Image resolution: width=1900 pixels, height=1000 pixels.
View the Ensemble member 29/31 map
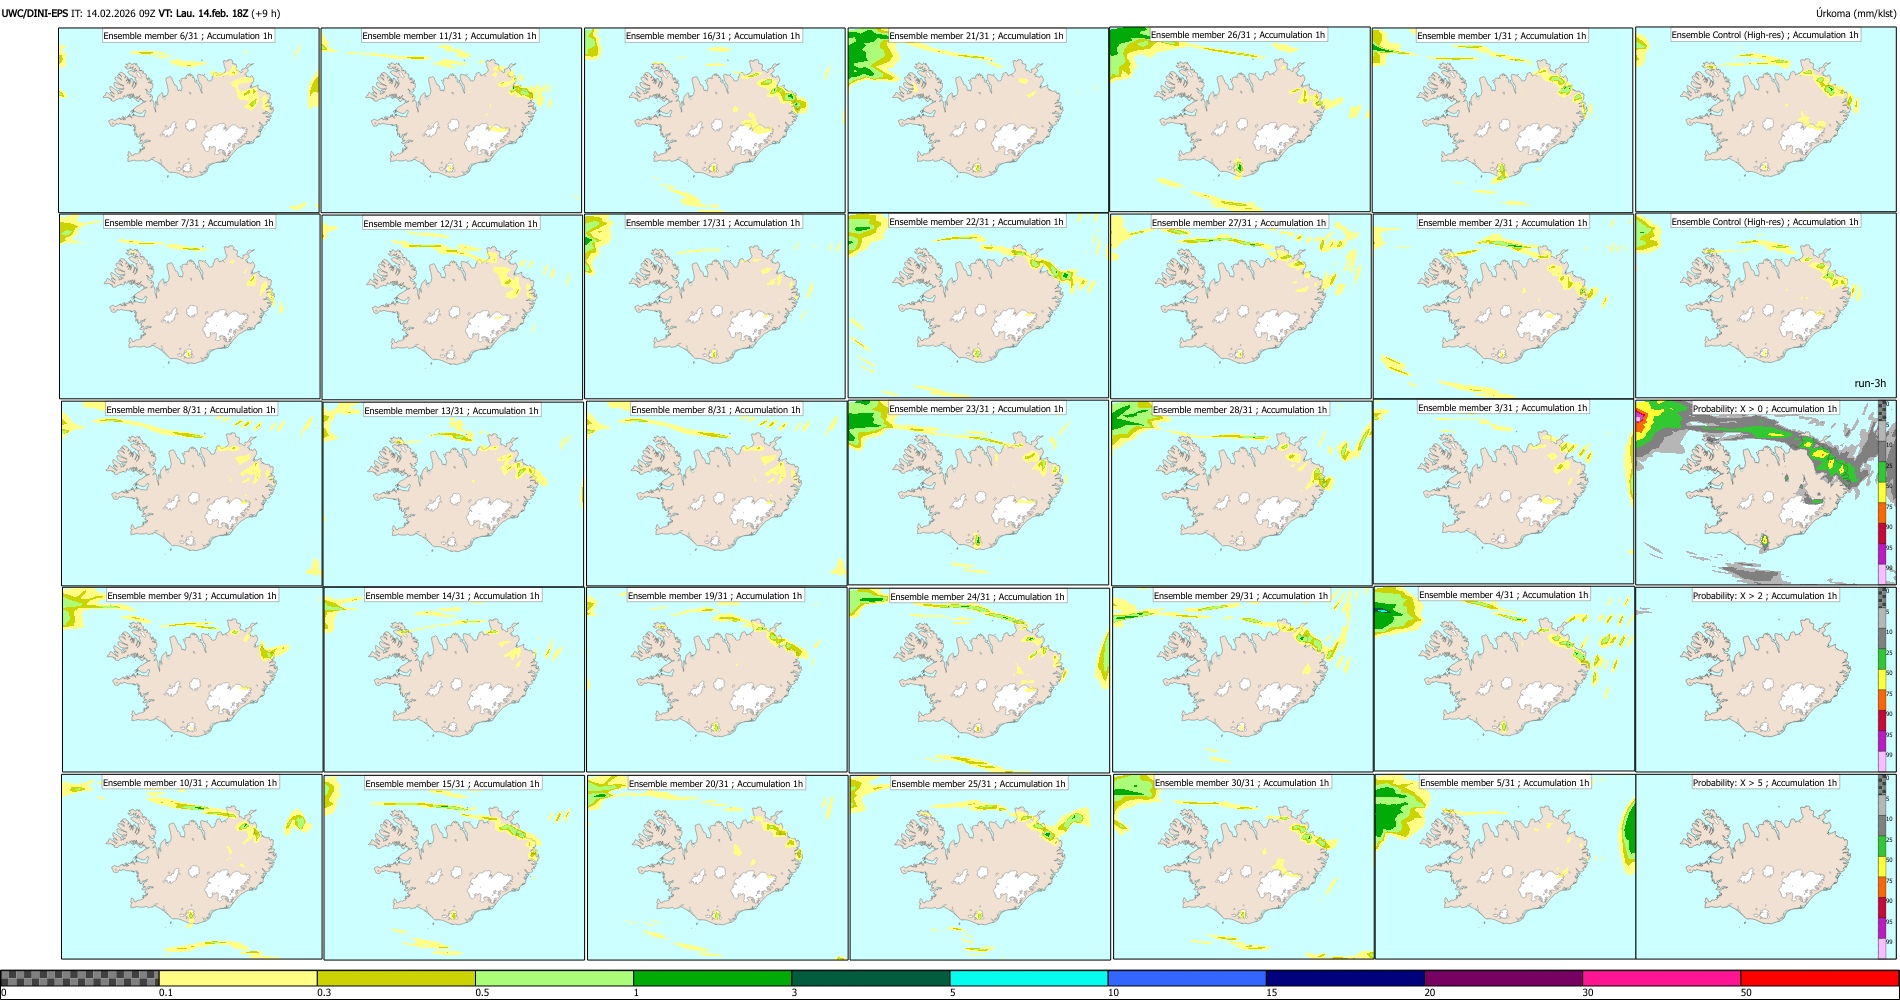point(1242,679)
